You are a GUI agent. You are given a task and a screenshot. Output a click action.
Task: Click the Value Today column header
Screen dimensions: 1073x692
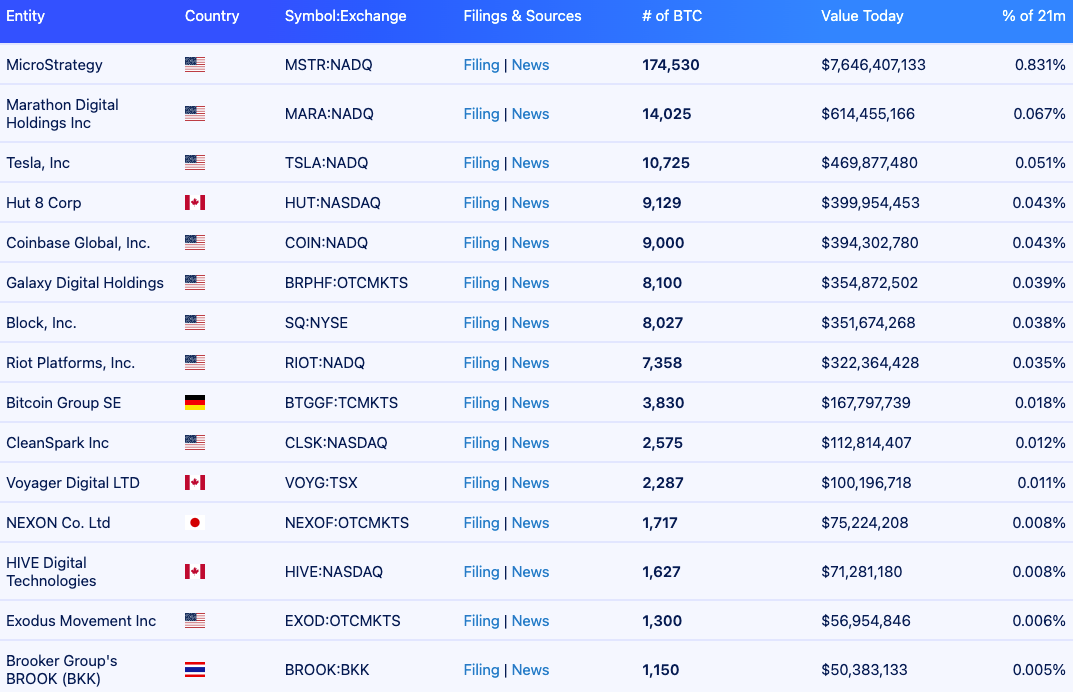pos(862,16)
